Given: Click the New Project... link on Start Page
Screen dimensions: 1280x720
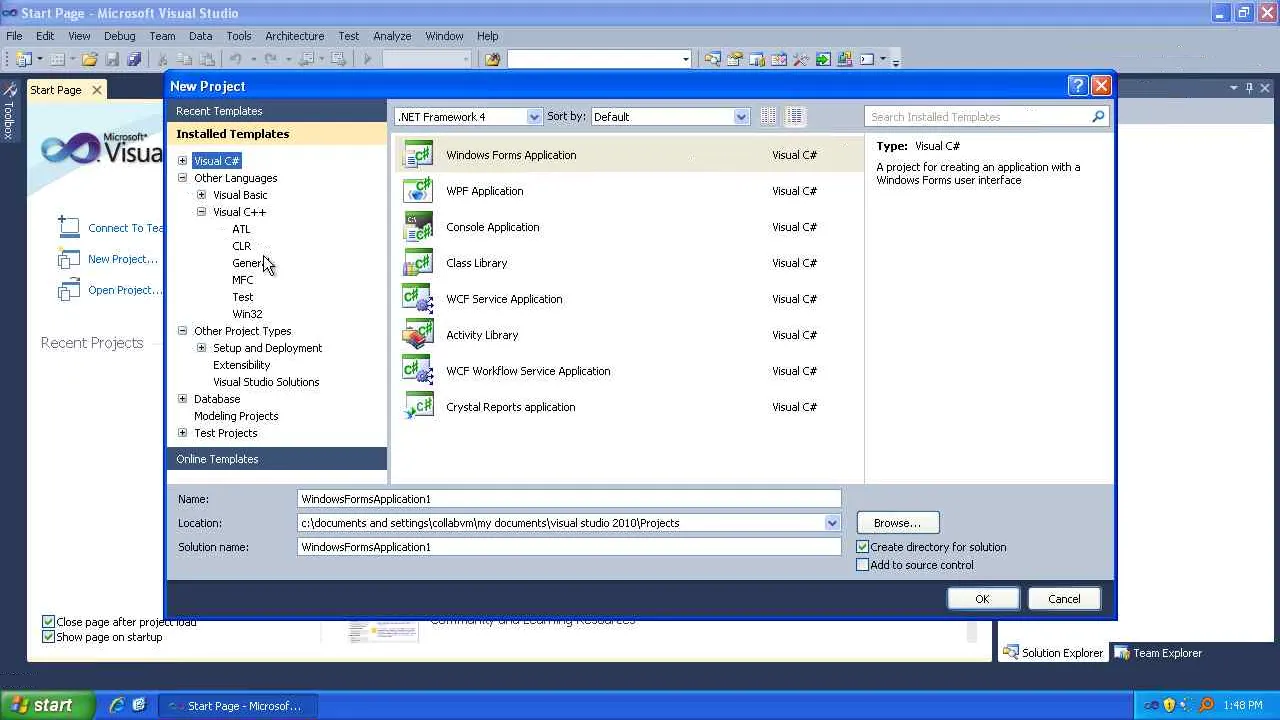Looking at the screenshot, I should click(123, 259).
